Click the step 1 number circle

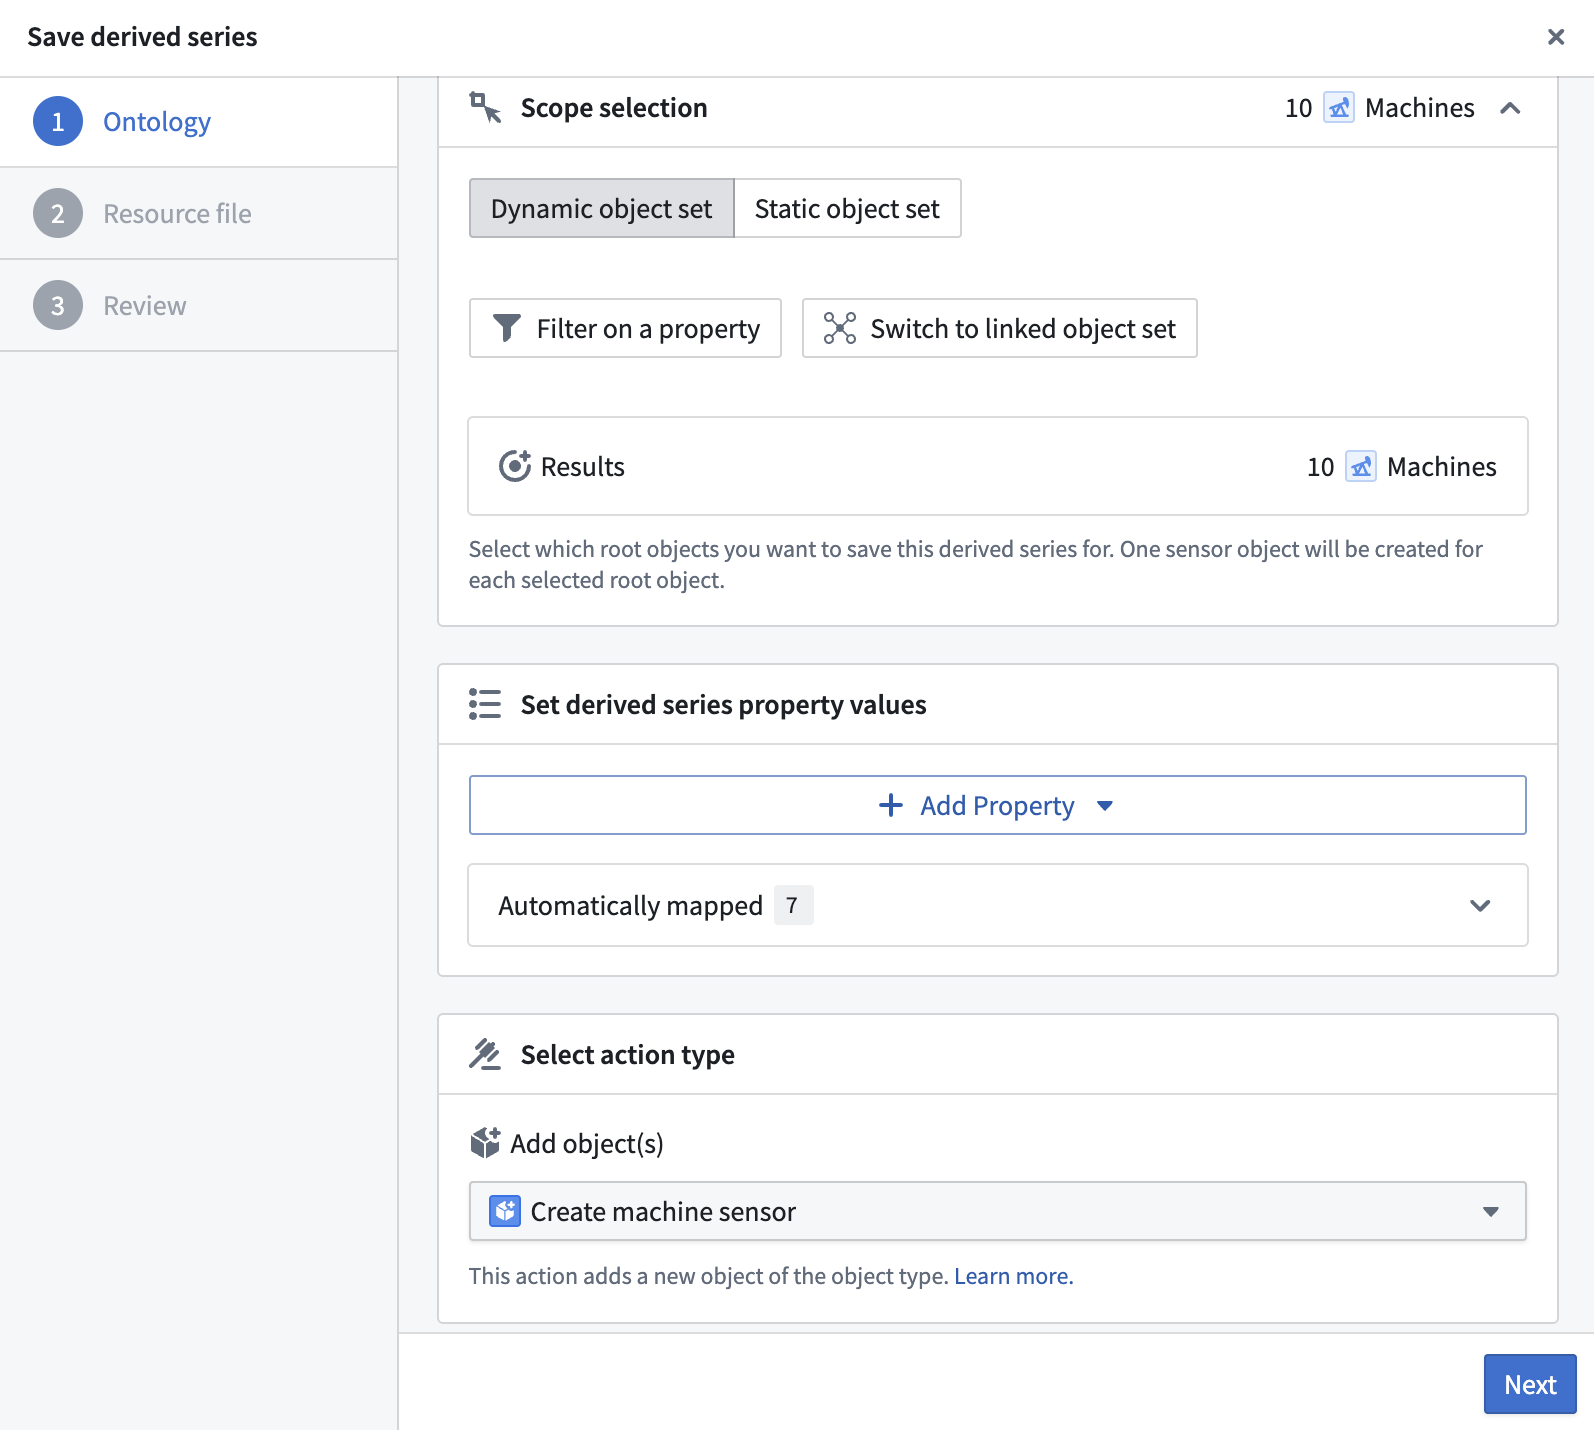click(x=58, y=122)
